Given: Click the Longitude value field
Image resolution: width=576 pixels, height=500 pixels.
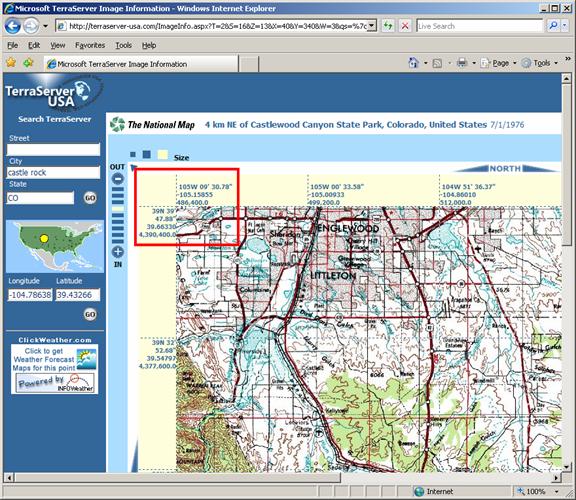Looking at the screenshot, I should click(30, 295).
